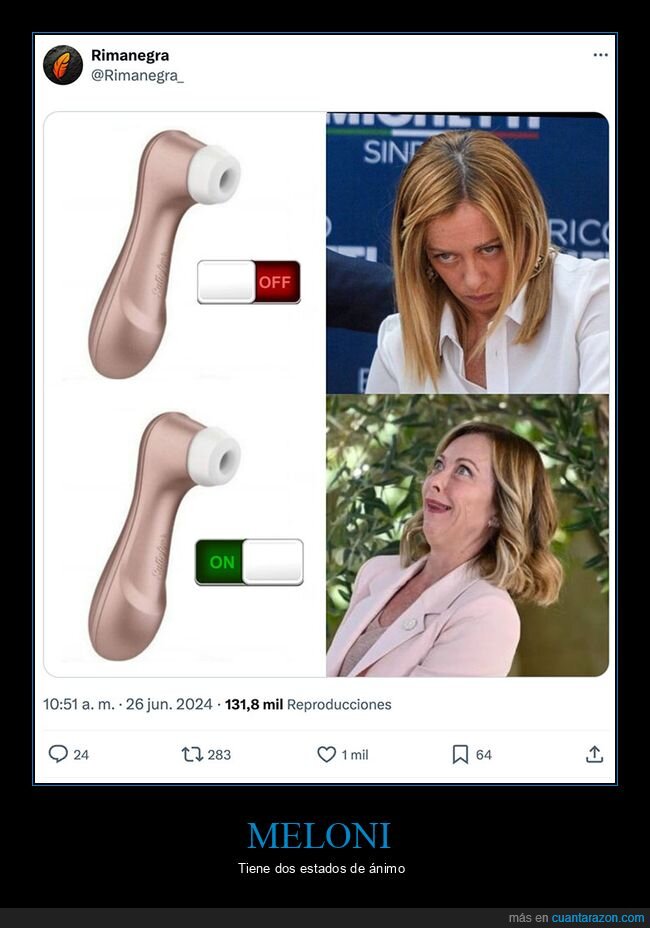This screenshot has width=650, height=928.
Task: Open the top left product image
Action: click(x=185, y=253)
